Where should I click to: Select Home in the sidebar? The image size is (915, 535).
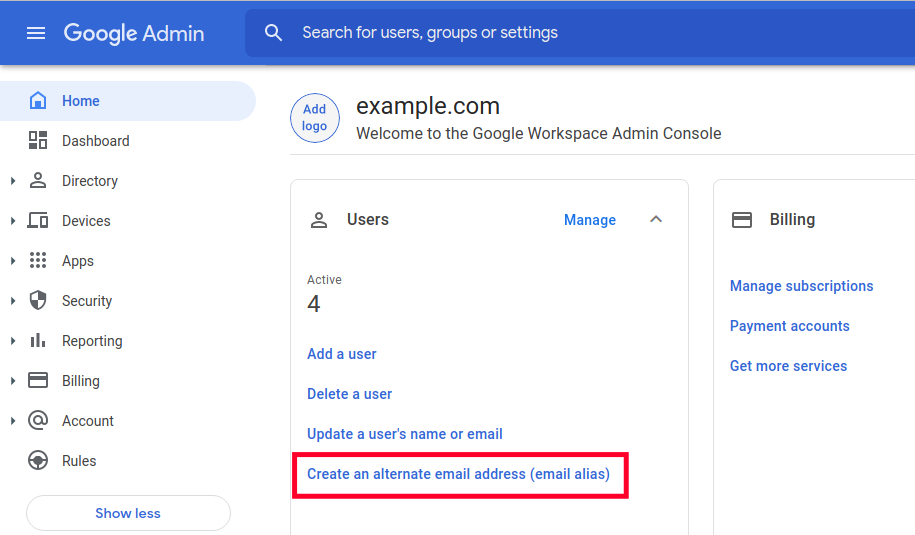point(127,101)
